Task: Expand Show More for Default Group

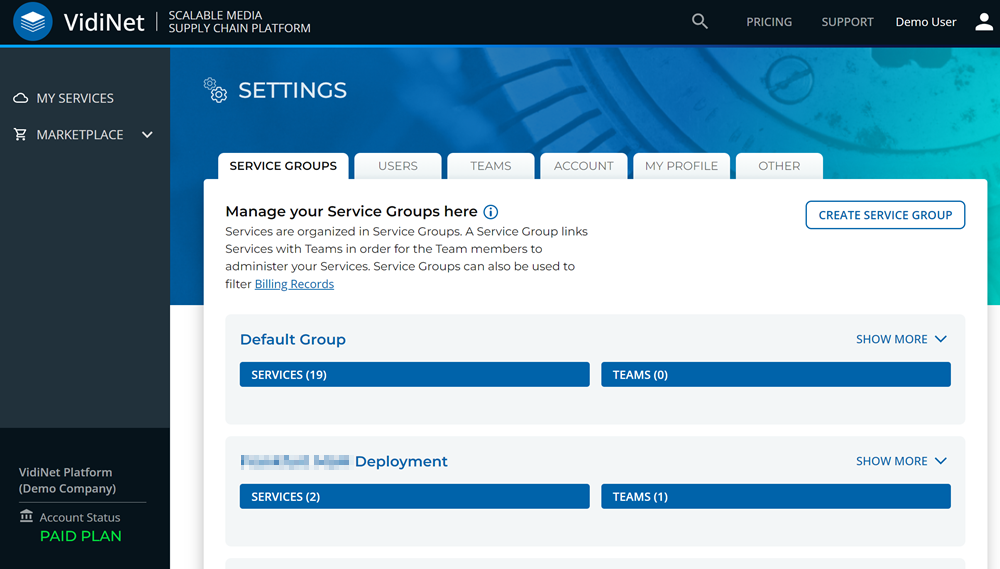Action: (901, 339)
